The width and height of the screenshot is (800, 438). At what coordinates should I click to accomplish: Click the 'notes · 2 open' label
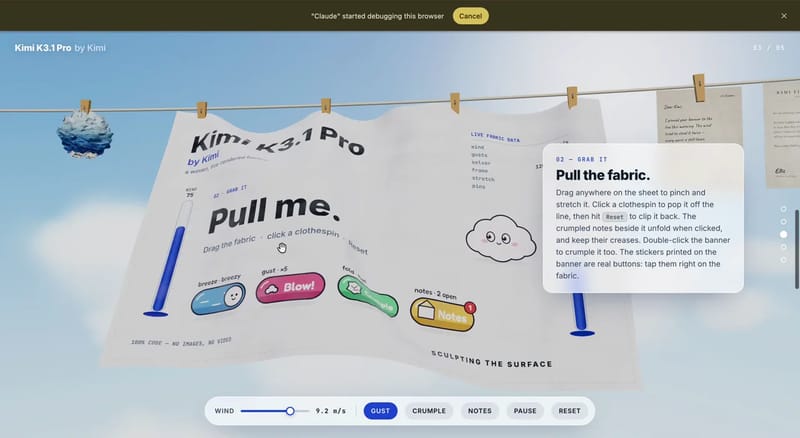pos(435,294)
